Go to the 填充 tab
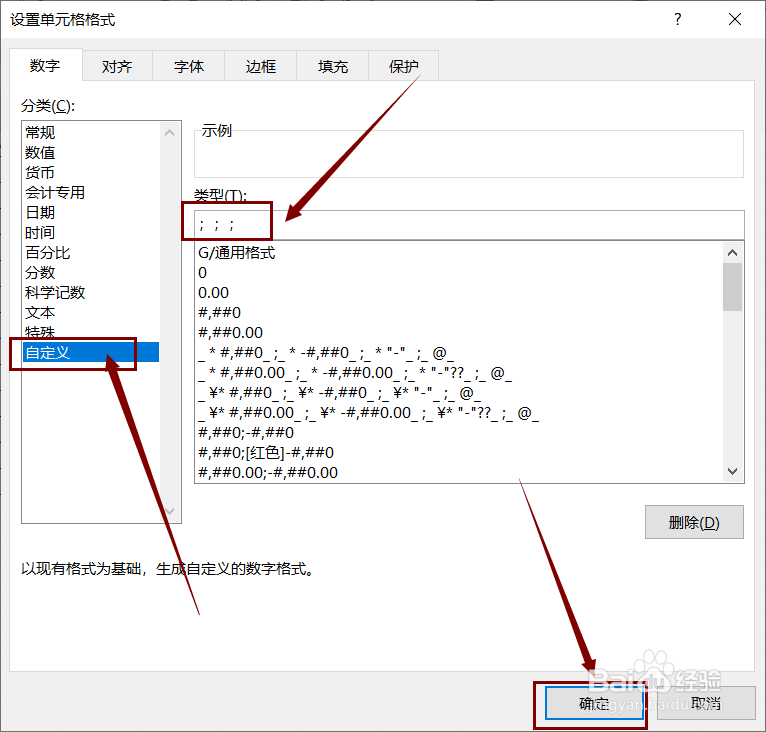Viewport: 766px width, 732px height. click(x=333, y=66)
